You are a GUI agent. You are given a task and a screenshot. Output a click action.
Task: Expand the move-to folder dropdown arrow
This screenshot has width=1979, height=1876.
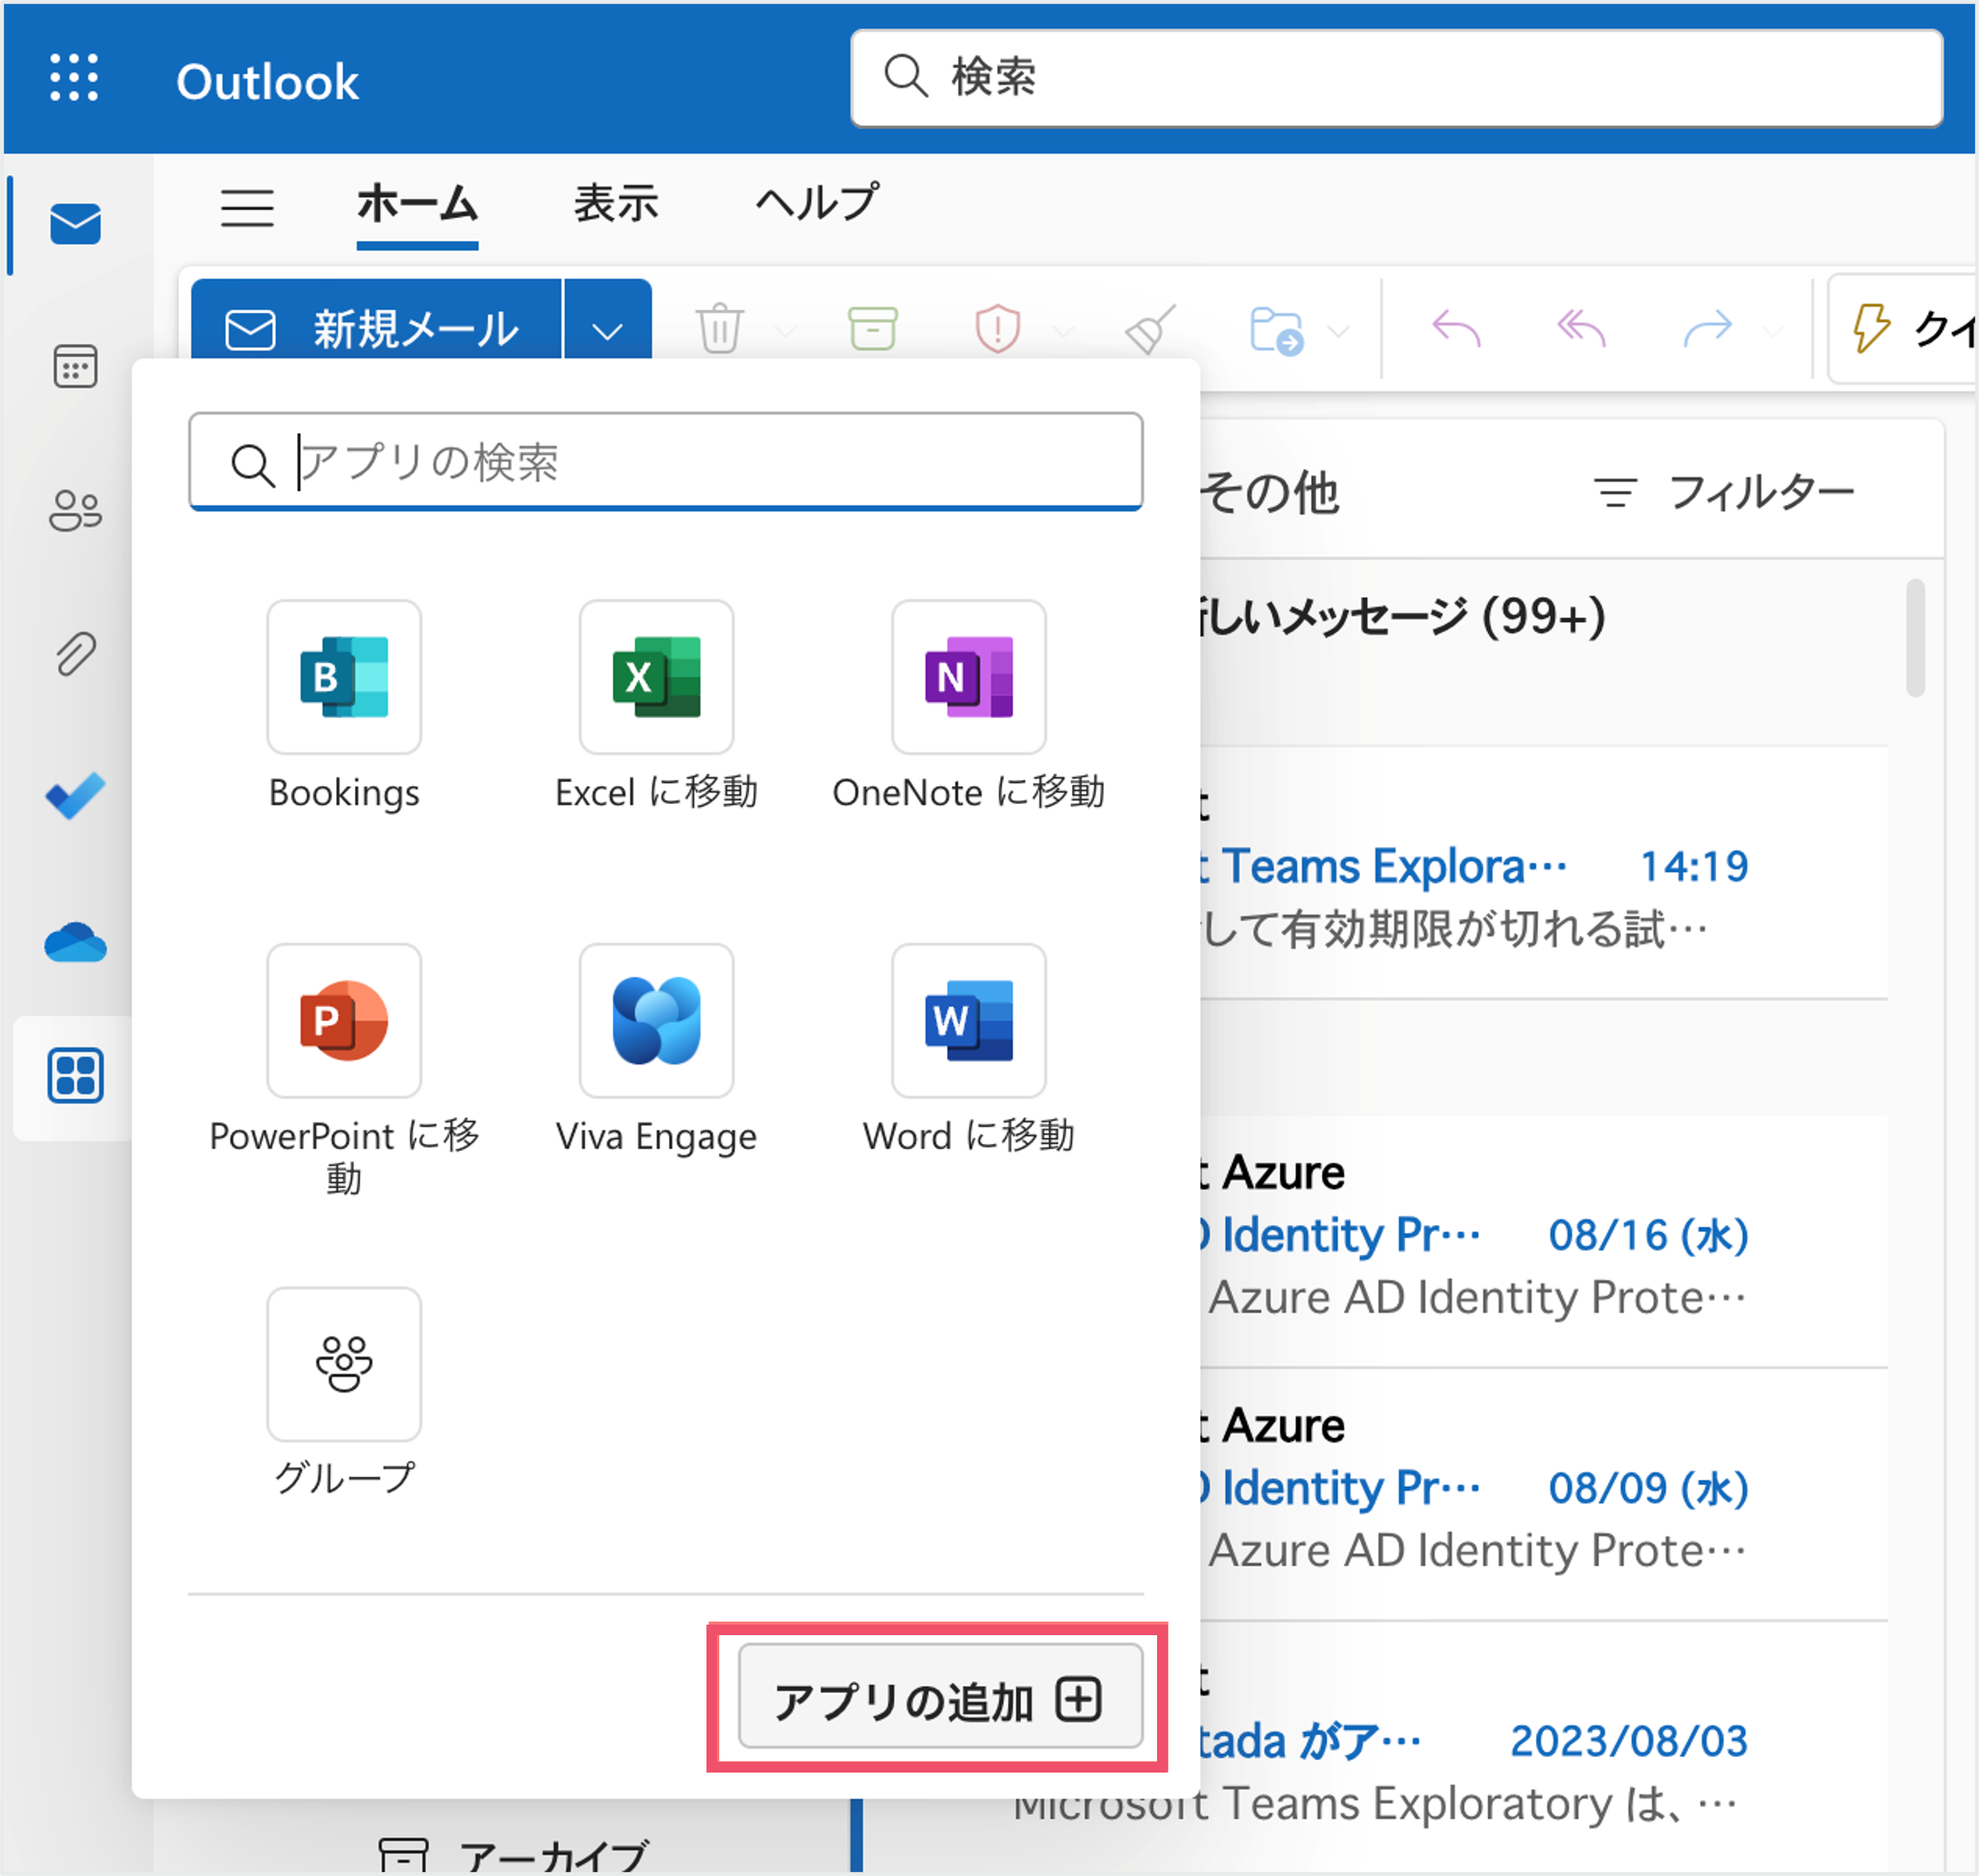(1339, 330)
